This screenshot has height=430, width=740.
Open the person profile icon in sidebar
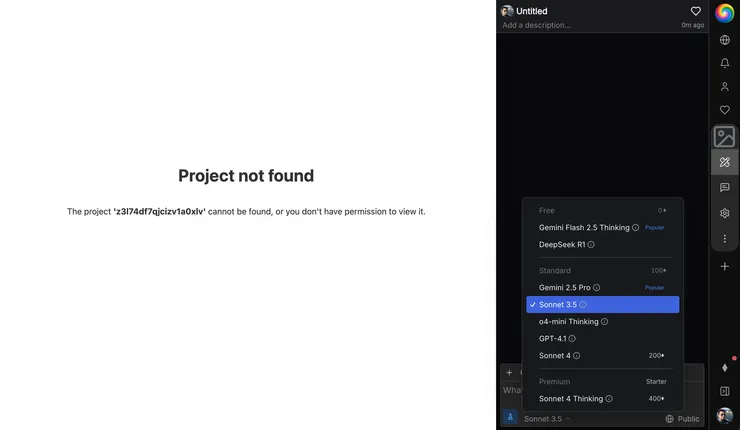724,87
